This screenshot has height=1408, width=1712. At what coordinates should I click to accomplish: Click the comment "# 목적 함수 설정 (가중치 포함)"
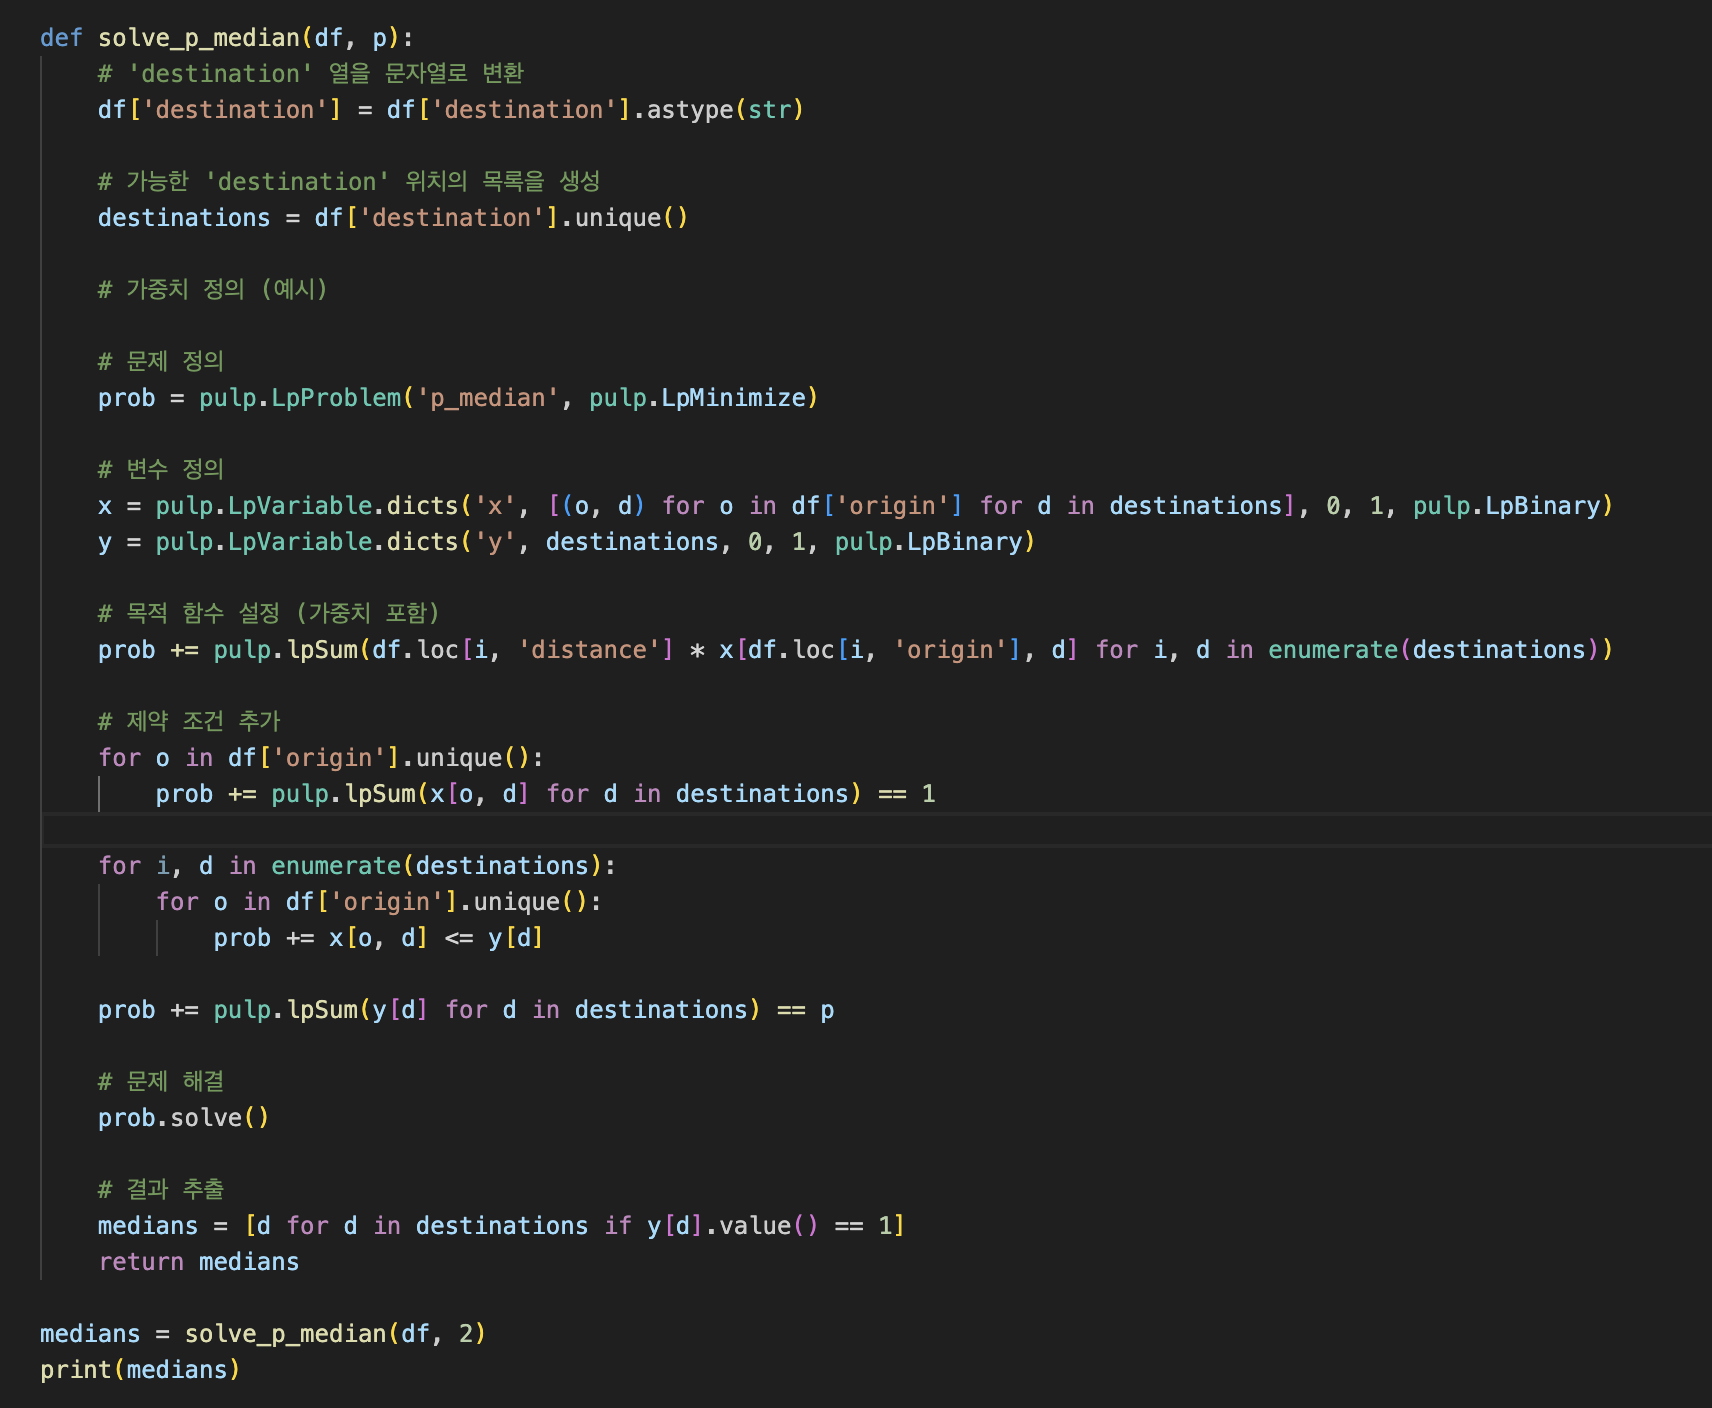point(269,614)
